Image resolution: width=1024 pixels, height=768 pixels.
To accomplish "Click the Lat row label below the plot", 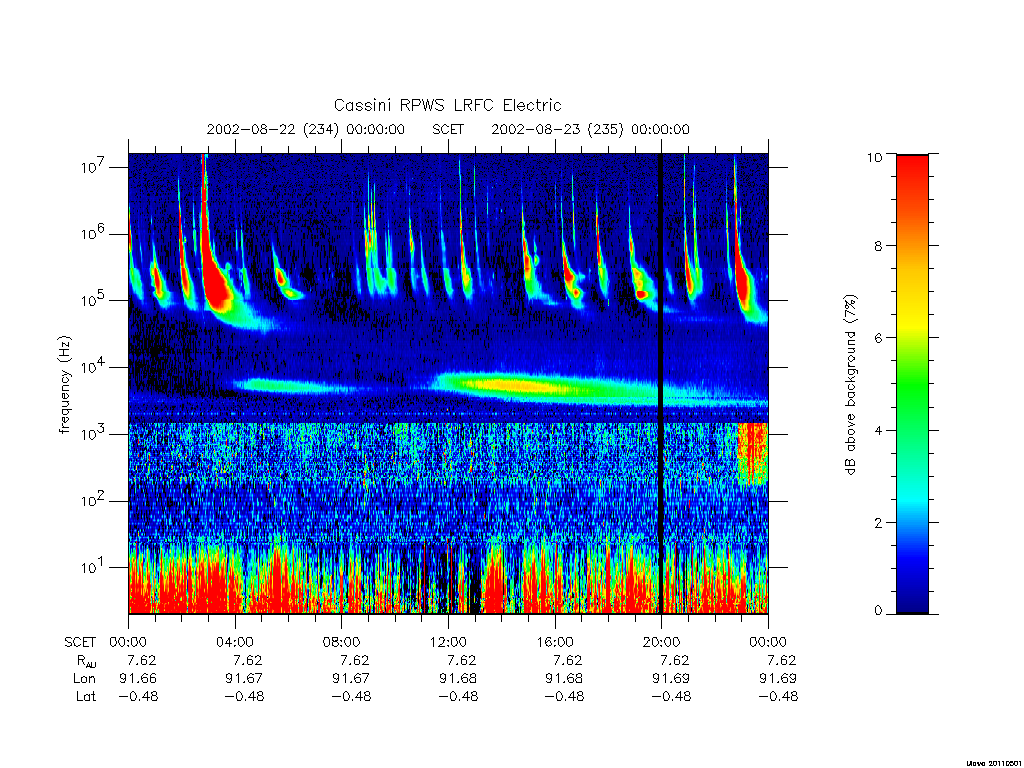I will tap(86, 696).
